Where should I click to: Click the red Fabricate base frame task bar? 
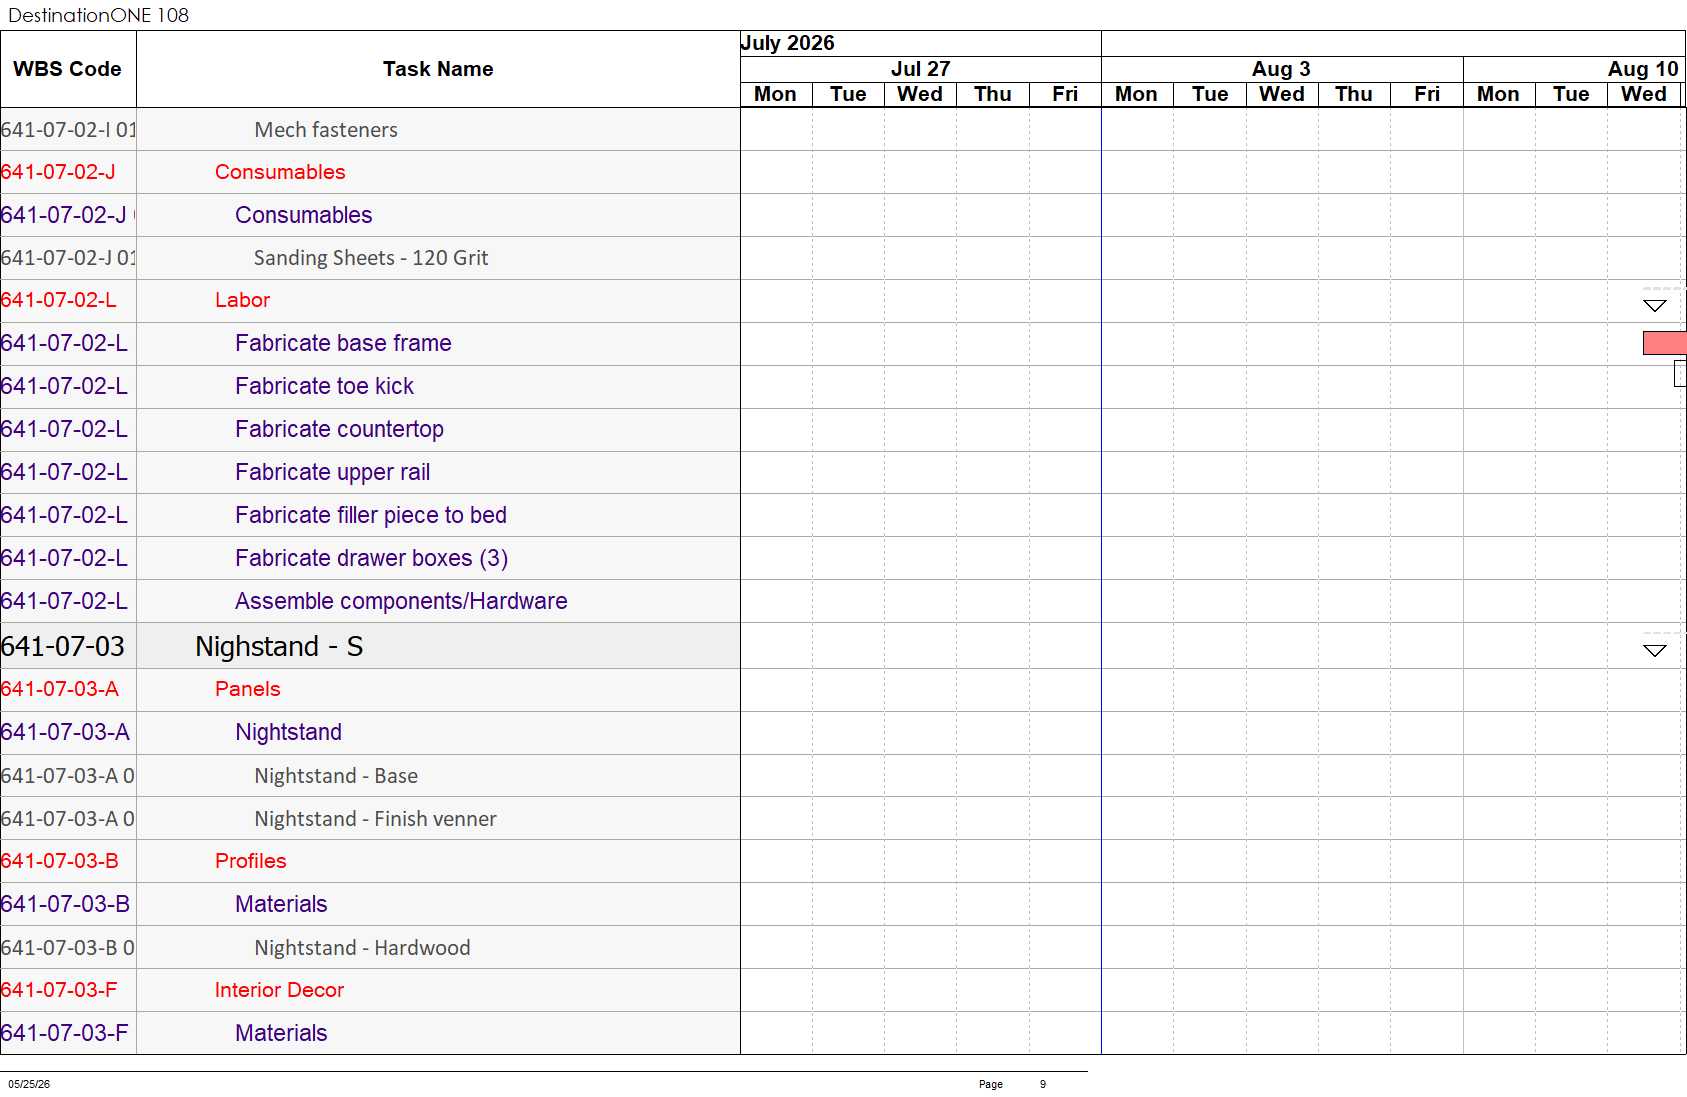(1665, 343)
